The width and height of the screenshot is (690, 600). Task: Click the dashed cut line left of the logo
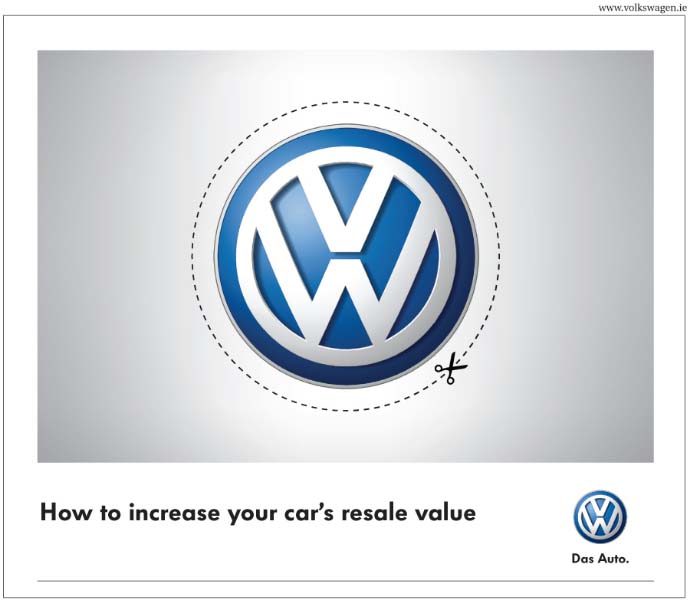pyautogui.click(x=191, y=256)
